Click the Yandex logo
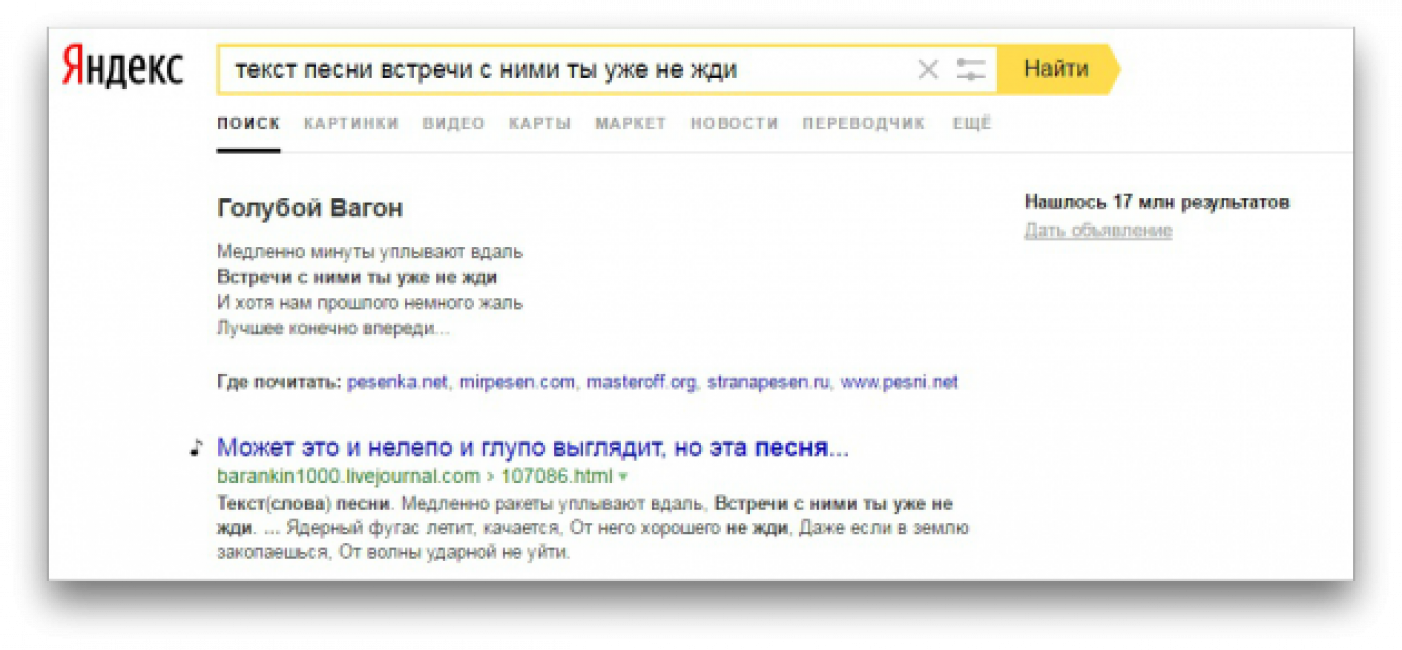Image resolution: width=1402 pixels, height=650 pixels. (122, 70)
